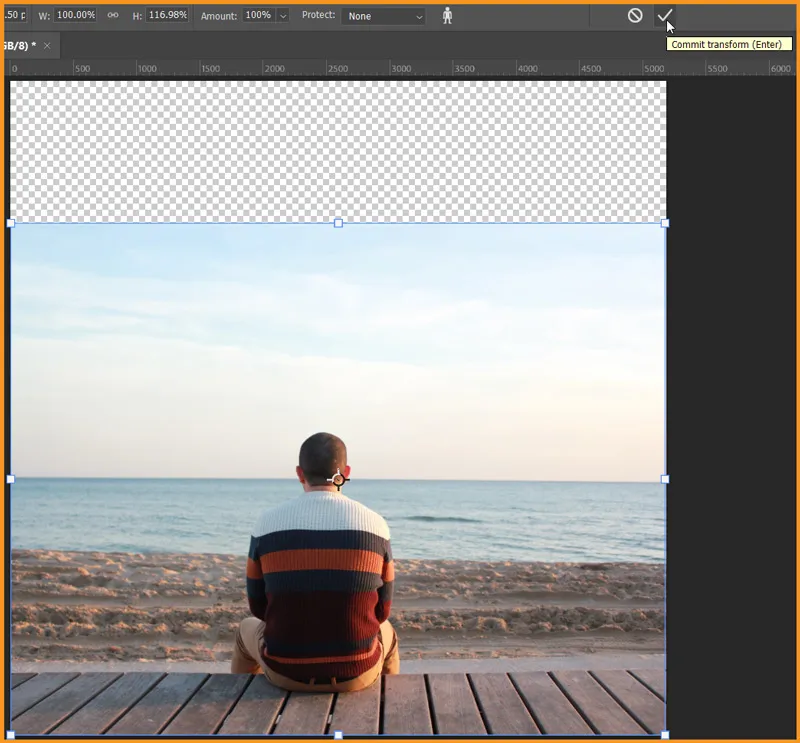Click the top-right corner transform handle
The height and width of the screenshot is (743, 800).
click(665, 223)
